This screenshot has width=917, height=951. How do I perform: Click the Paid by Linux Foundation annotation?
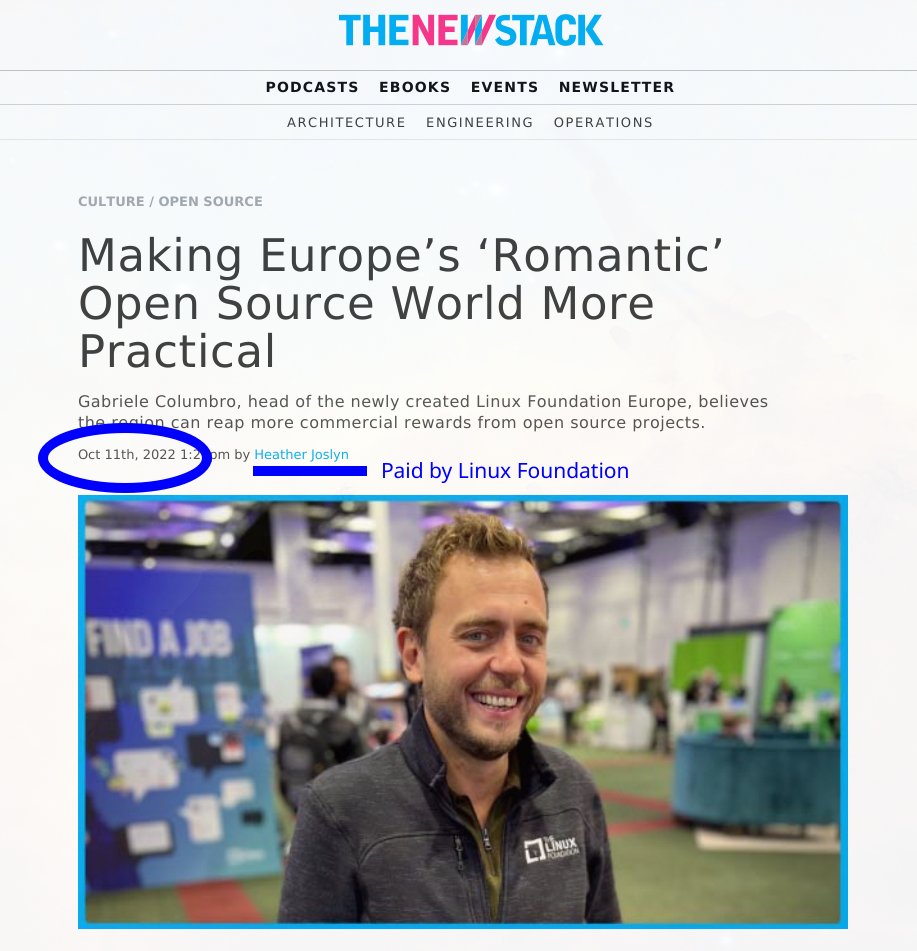[505, 471]
